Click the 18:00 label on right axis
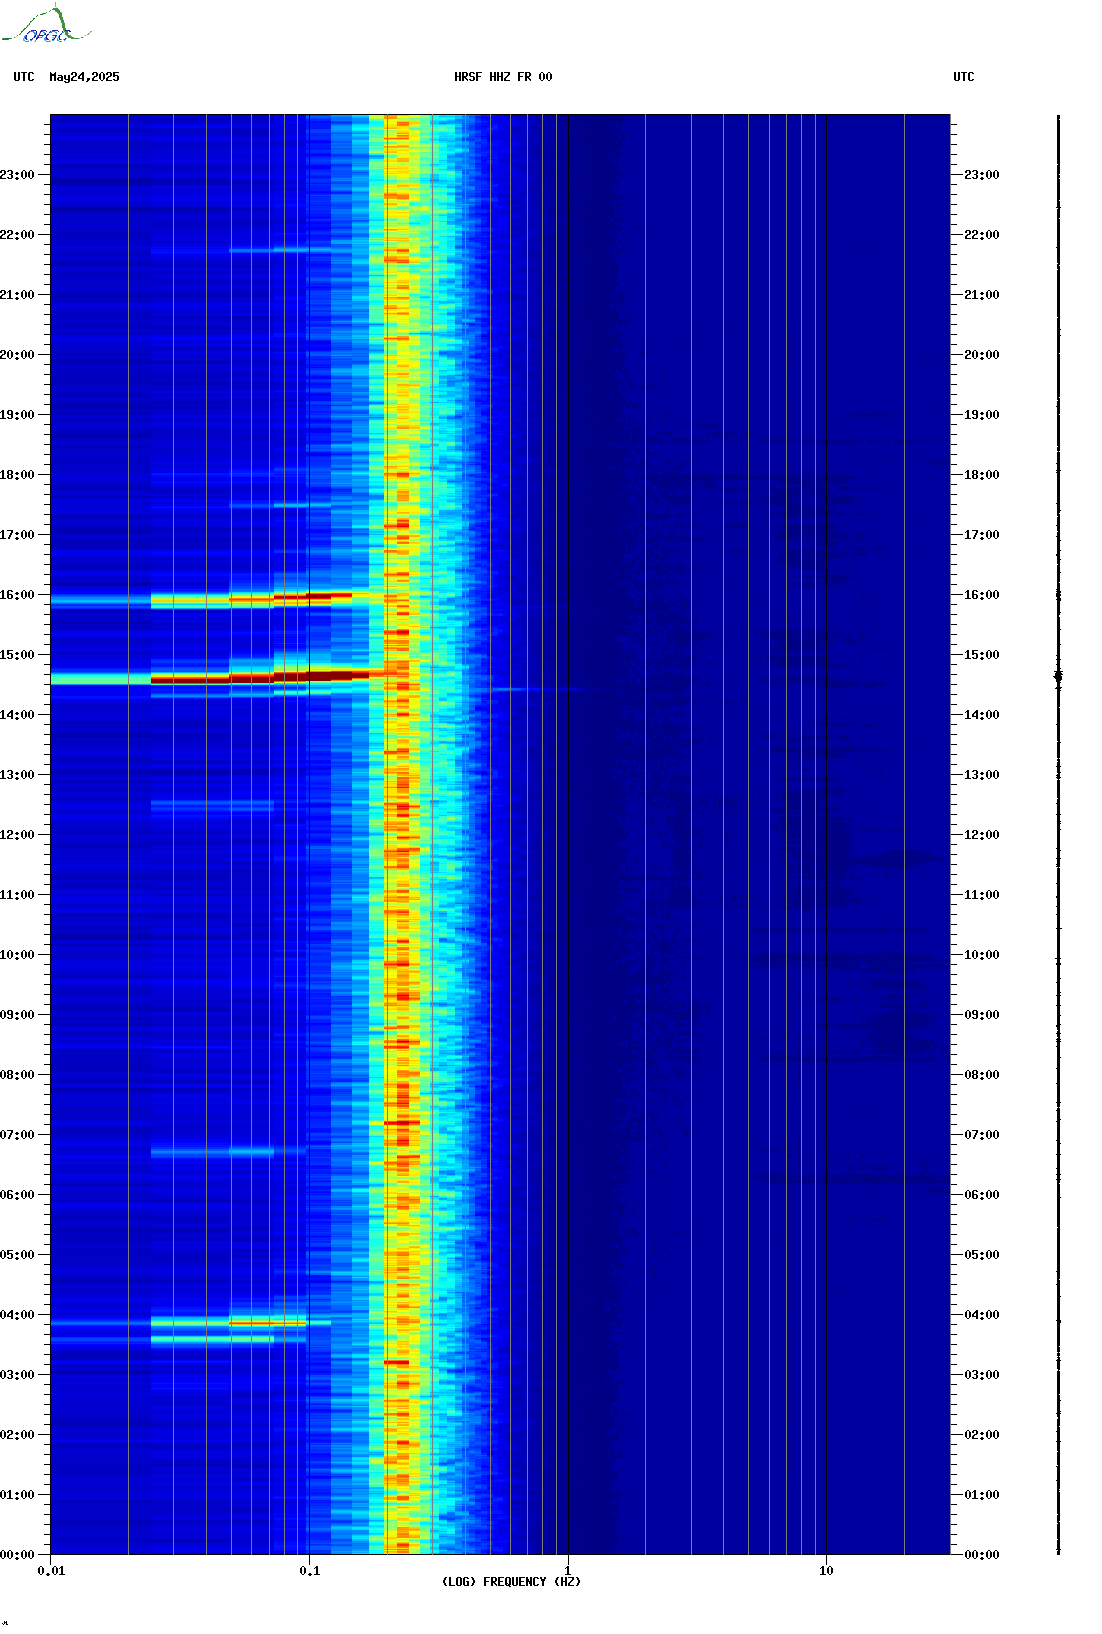Screen dimensions: 1102x1634 point(981,475)
